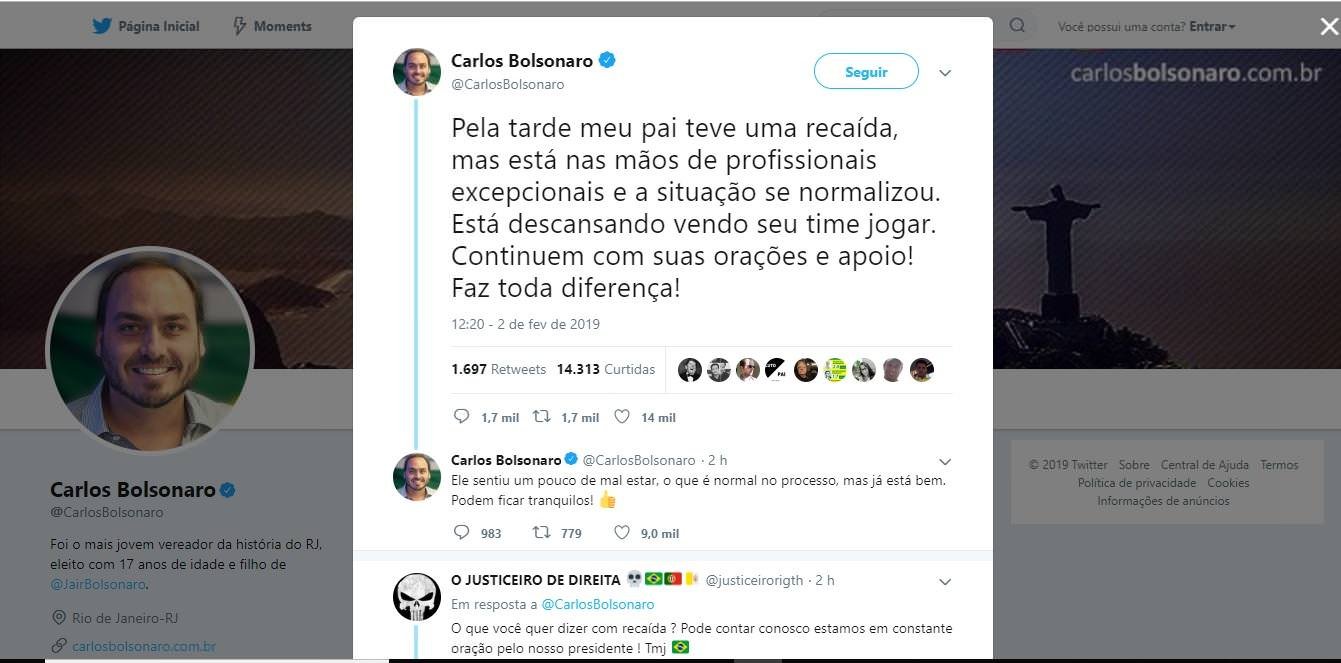Click the @JairBolsonaro mention in bio
Screen dimensions: 1341x663
(97, 584)
